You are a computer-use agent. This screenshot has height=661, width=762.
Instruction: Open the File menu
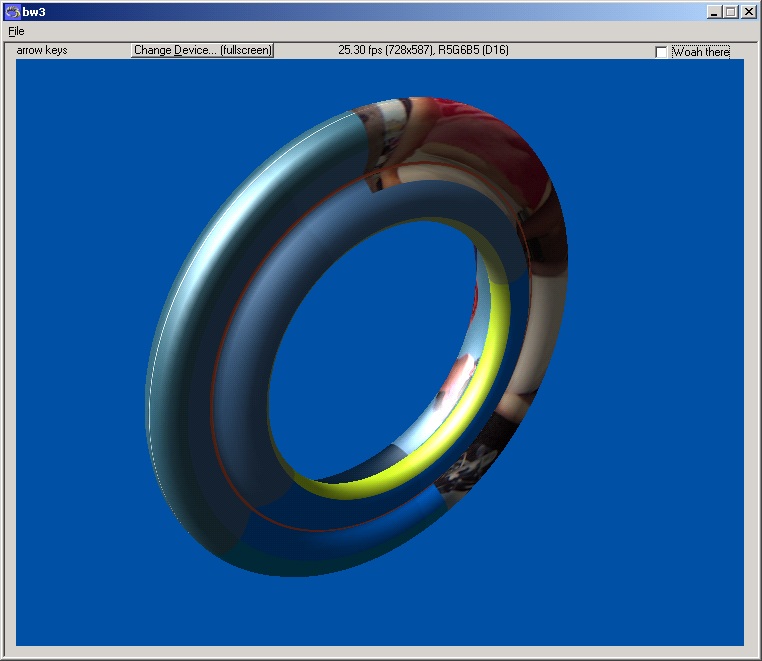(16, 32)
